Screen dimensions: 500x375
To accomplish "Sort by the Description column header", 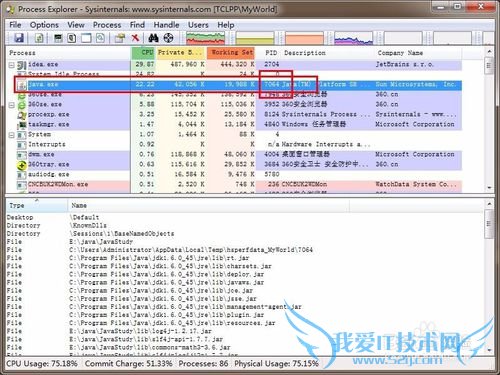I will [328, 53].
